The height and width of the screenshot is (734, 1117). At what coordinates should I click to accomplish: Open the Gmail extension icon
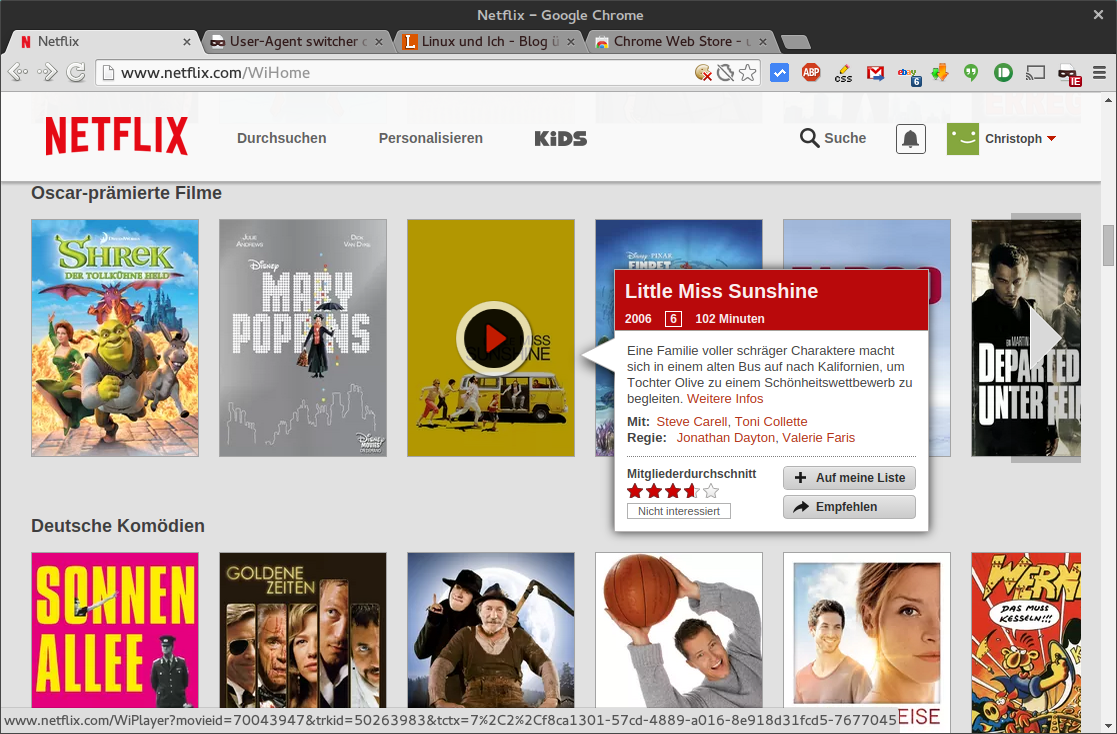[875, 72]
